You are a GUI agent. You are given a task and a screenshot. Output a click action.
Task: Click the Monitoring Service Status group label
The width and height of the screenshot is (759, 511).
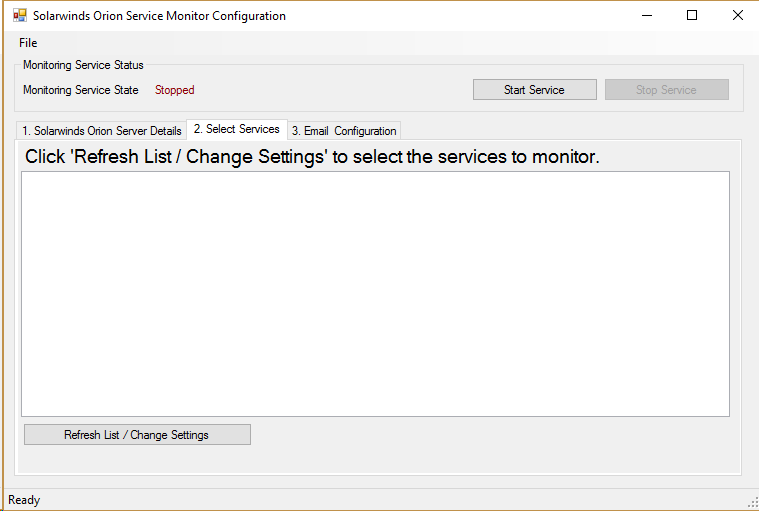coord(83,65)
